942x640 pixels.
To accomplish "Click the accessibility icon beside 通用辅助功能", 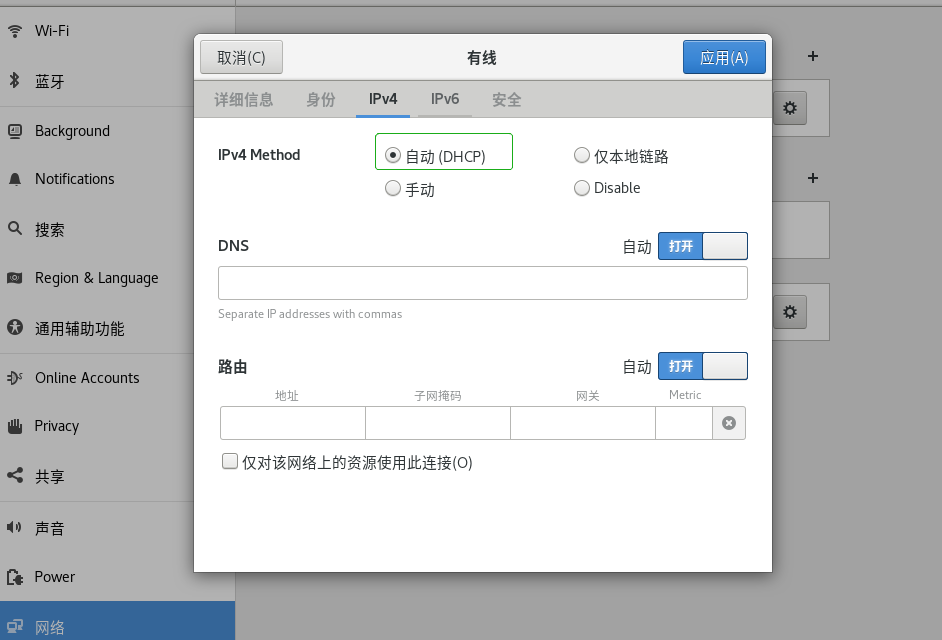I will click(15, 328).
